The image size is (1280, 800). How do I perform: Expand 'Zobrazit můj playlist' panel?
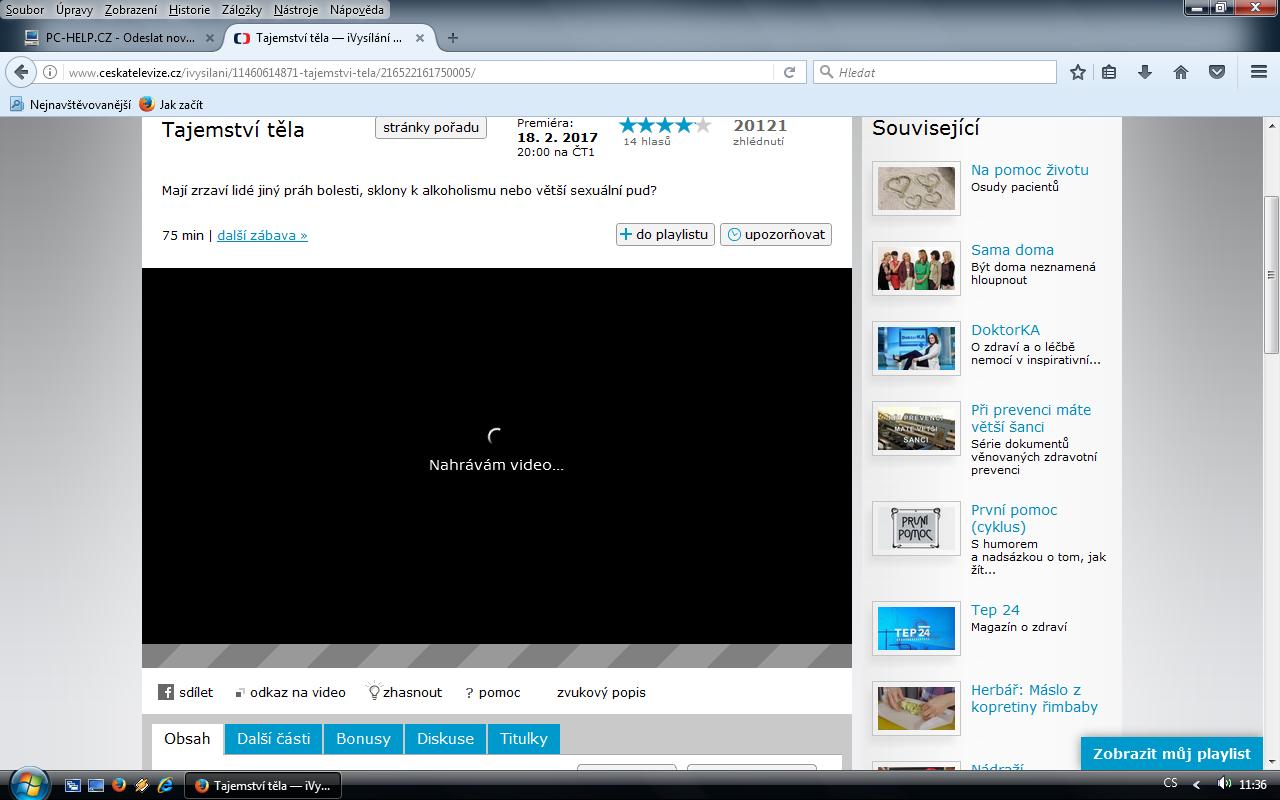[1171, 754]
